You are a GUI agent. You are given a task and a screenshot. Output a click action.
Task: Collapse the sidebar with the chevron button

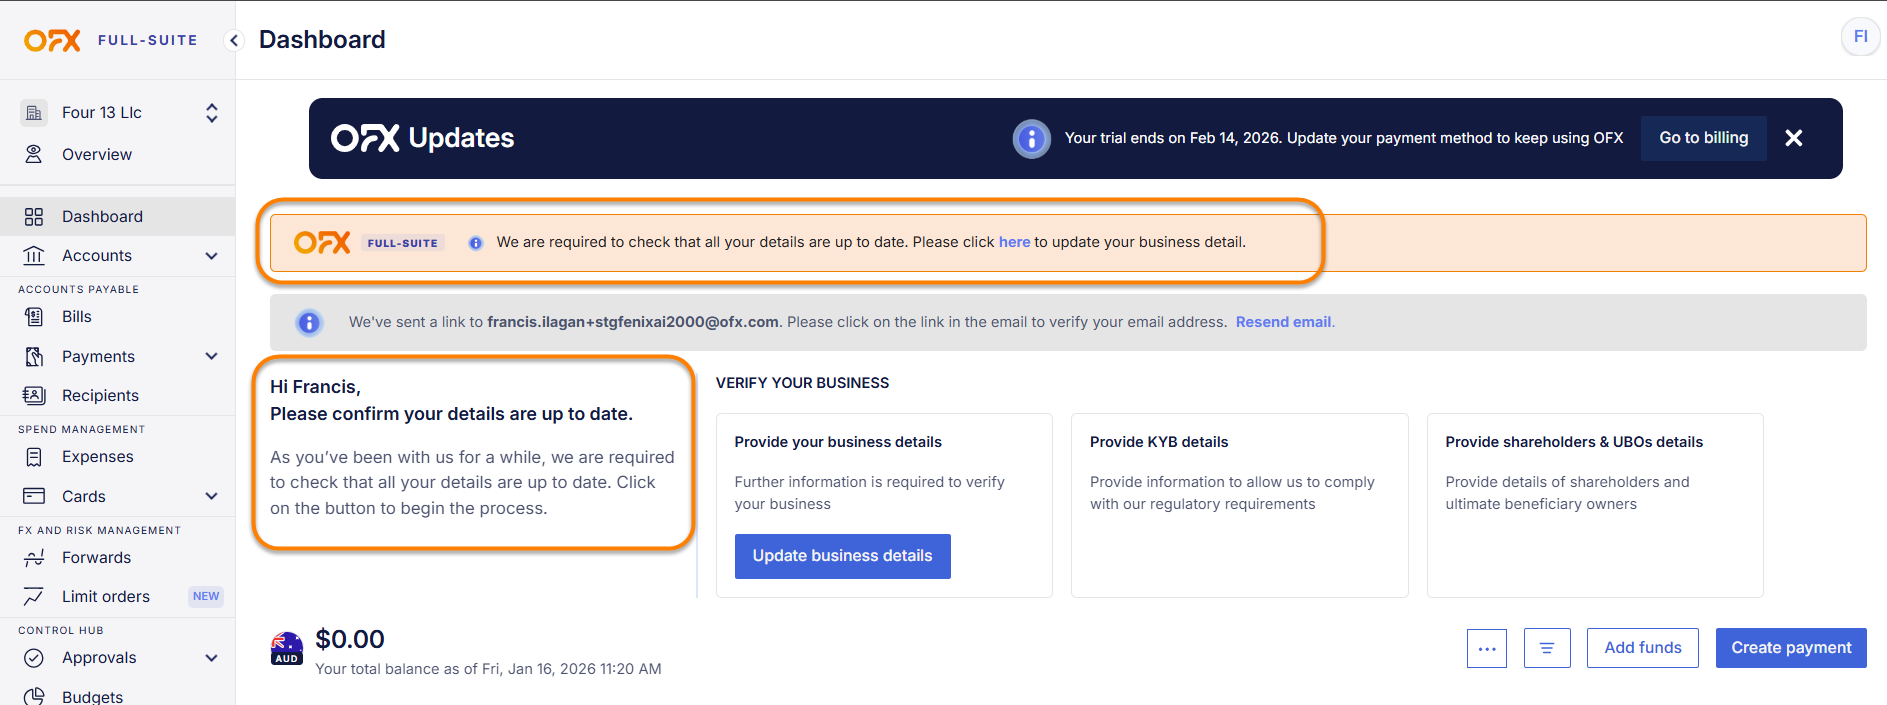tap(234, 40)
